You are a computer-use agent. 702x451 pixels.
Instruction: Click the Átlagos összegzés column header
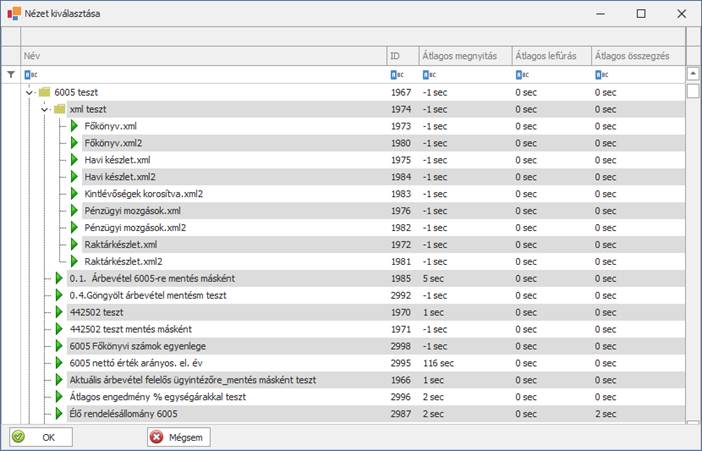tap(636, 56)
